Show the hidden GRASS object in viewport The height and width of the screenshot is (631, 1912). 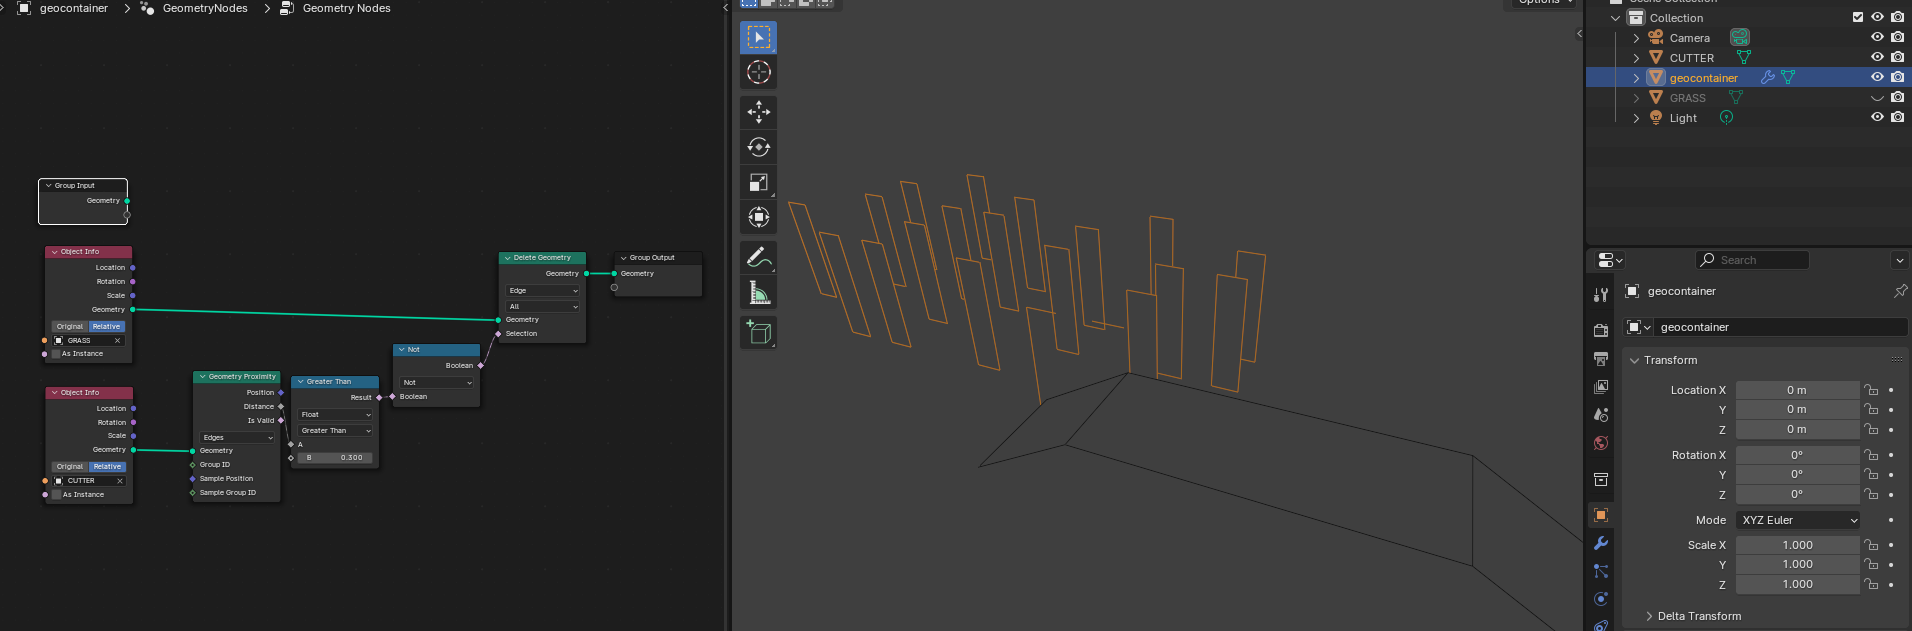1877,97
